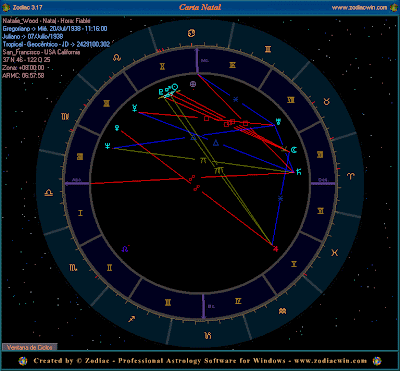Select the Venus planet glyph

(x=117, y=128)
